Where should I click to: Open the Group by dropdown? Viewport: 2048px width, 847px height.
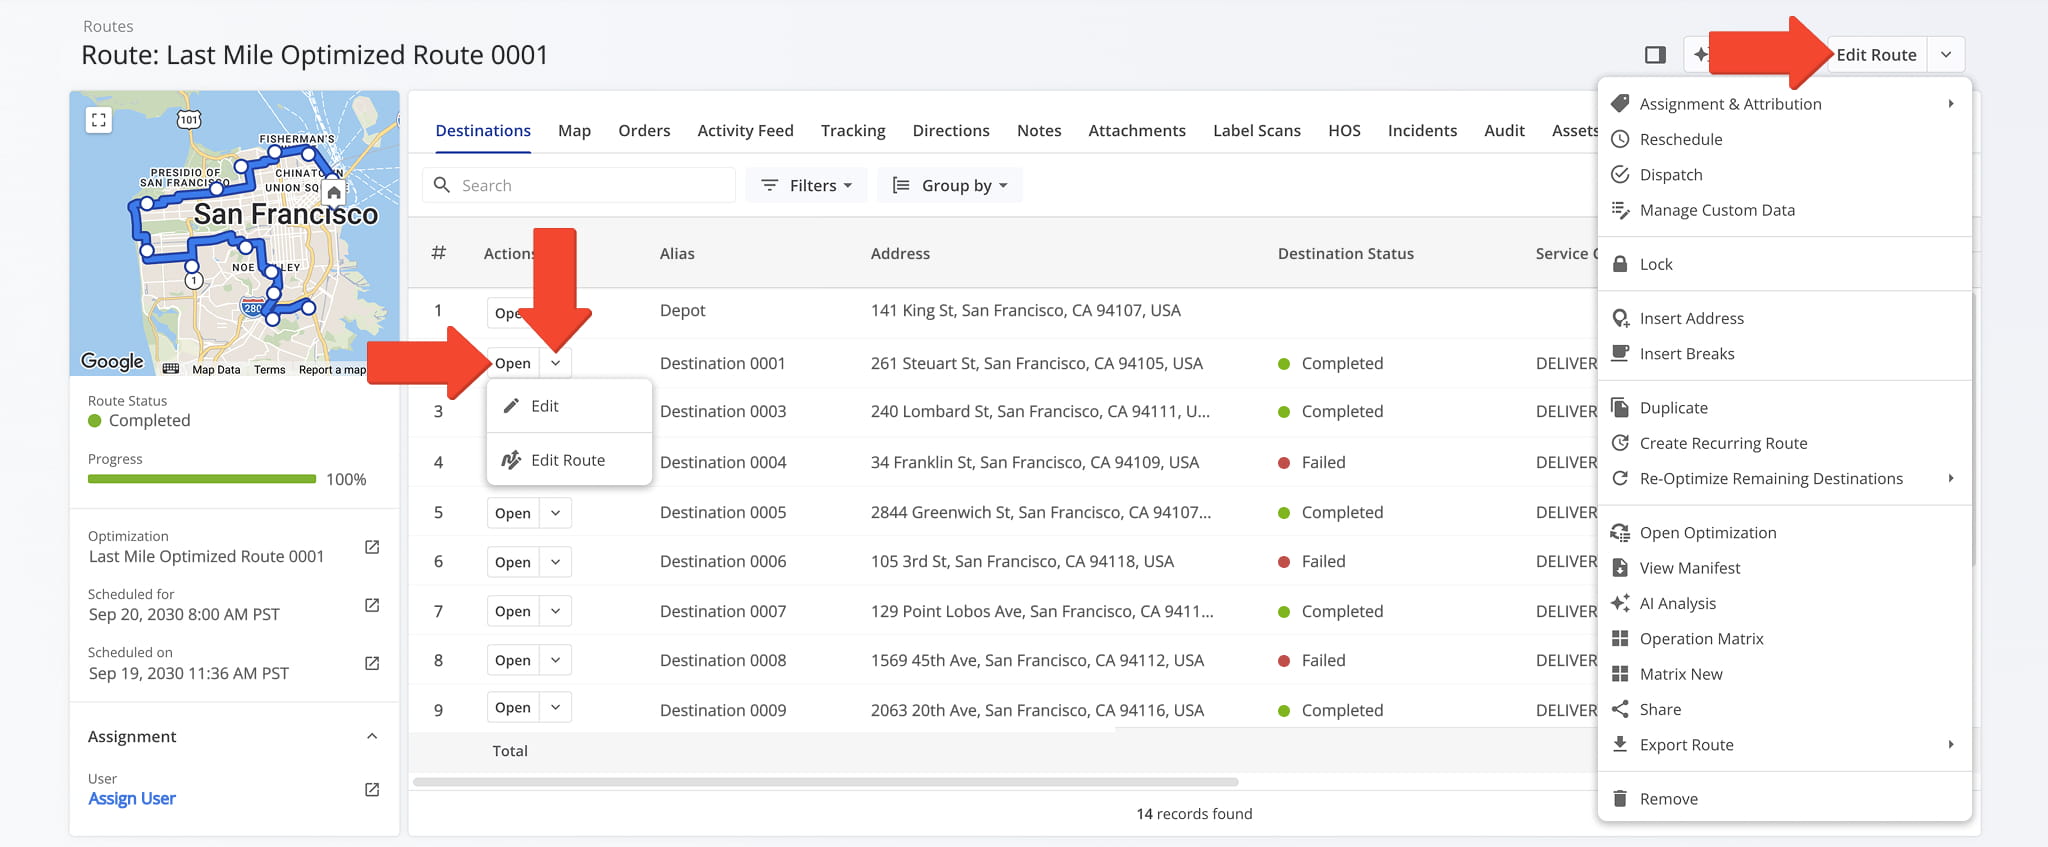pos(950,185)
